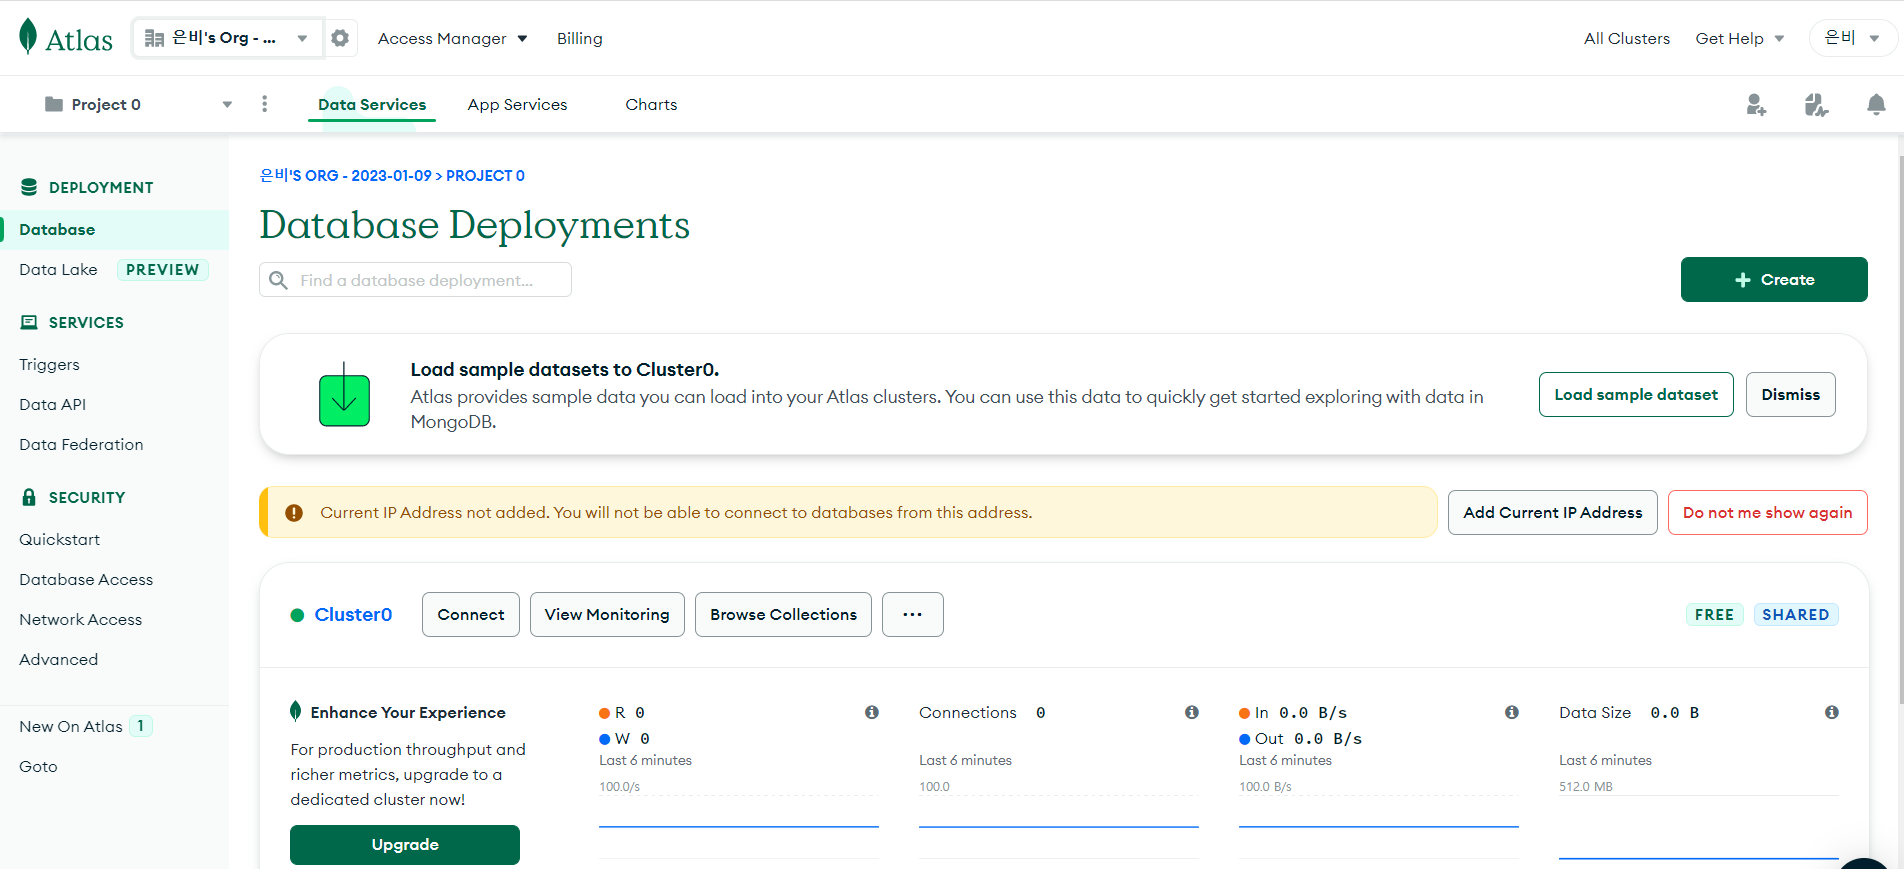Open Network Access in the sidebar

coord(80,619)
